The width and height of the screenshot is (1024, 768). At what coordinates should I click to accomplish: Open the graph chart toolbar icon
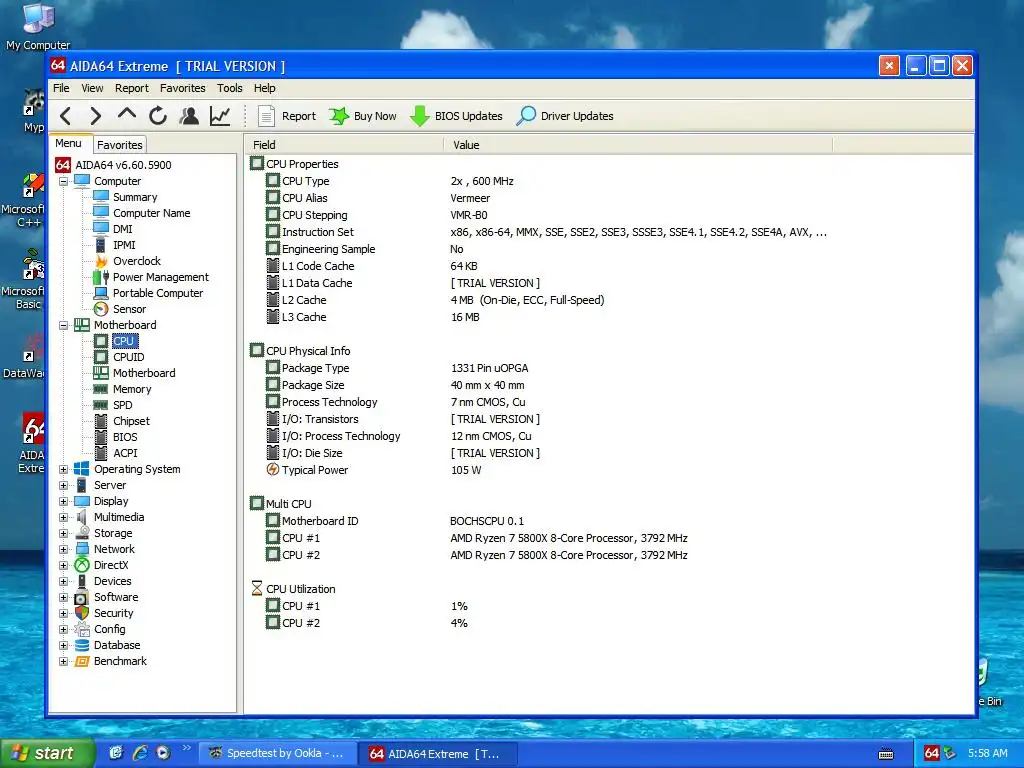[x=220, y=116]
